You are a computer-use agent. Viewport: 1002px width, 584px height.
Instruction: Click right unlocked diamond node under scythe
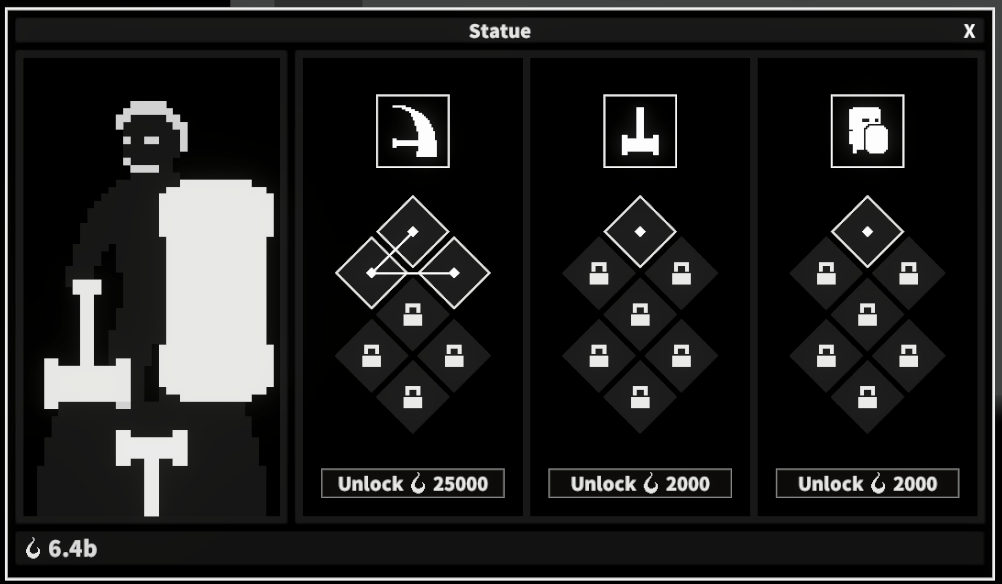(454, 273)
